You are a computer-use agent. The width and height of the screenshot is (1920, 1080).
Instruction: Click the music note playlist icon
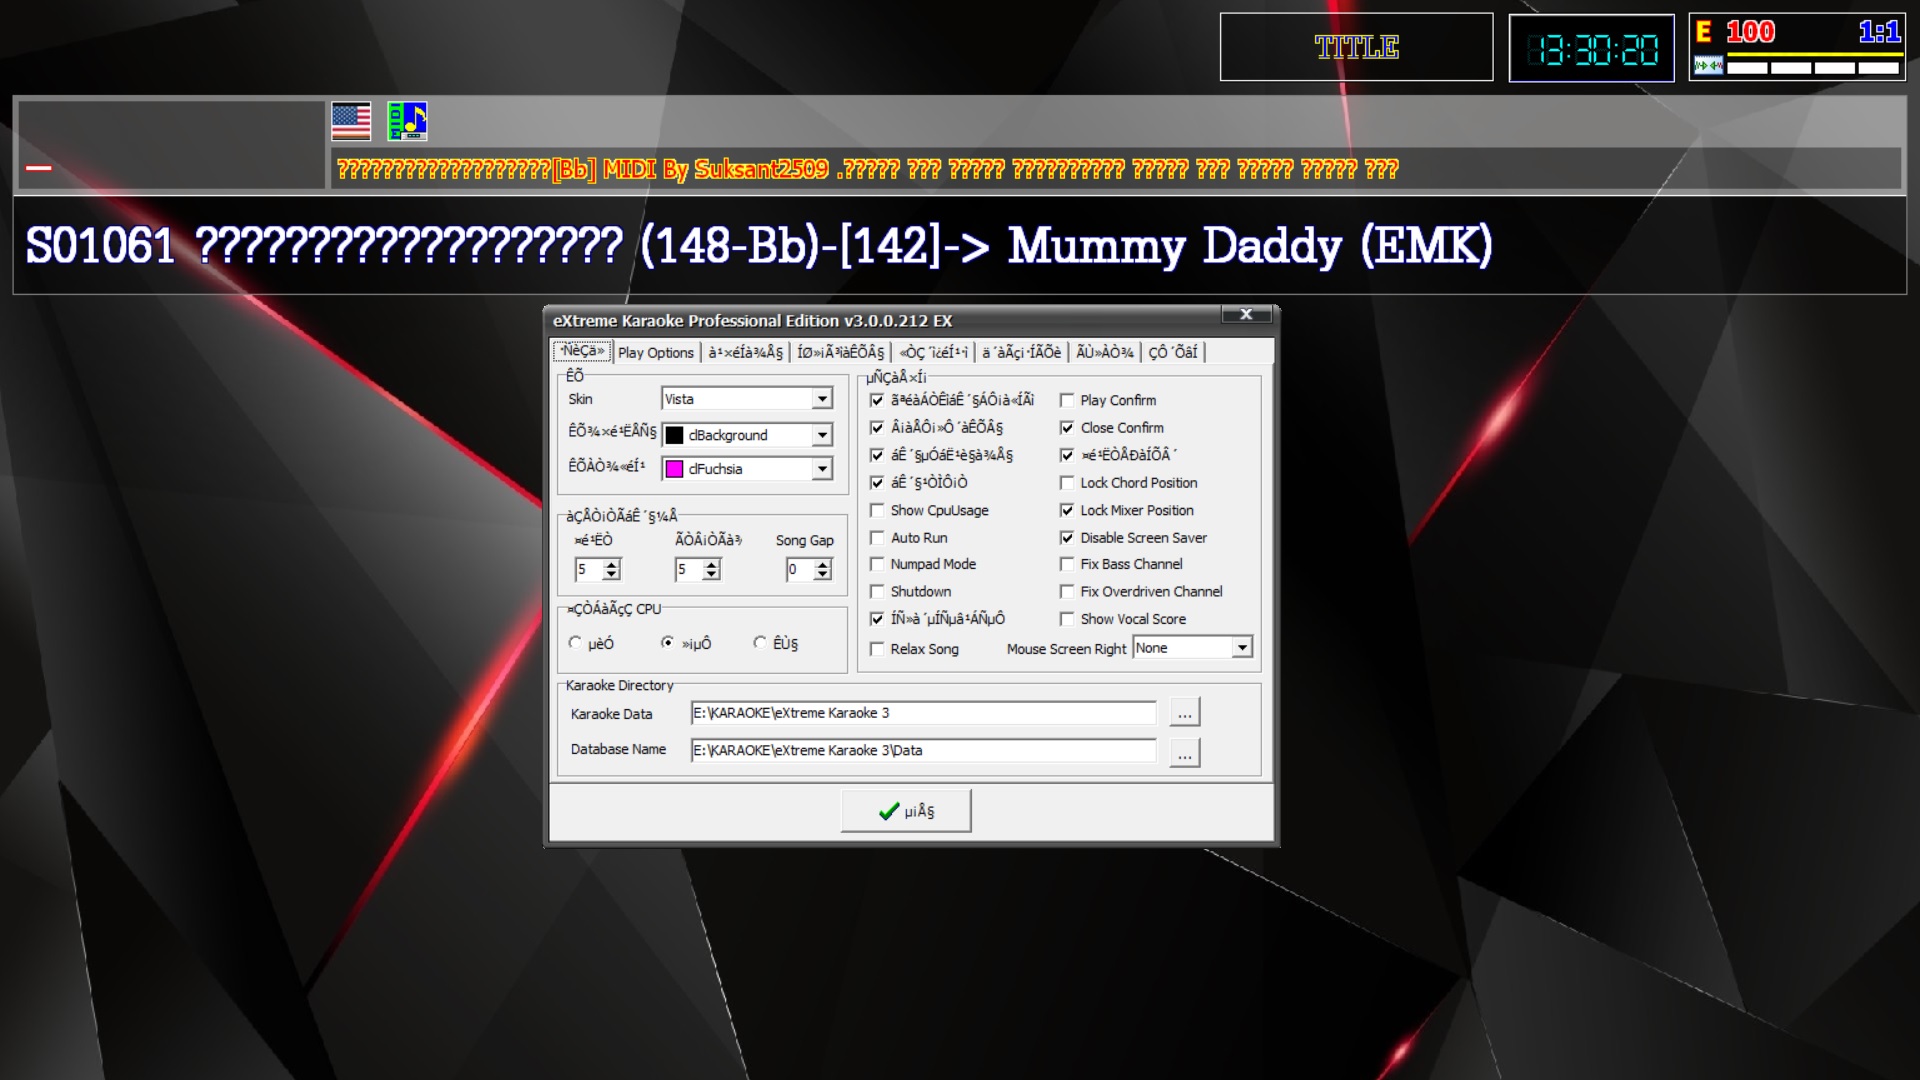tap(407, 121)
